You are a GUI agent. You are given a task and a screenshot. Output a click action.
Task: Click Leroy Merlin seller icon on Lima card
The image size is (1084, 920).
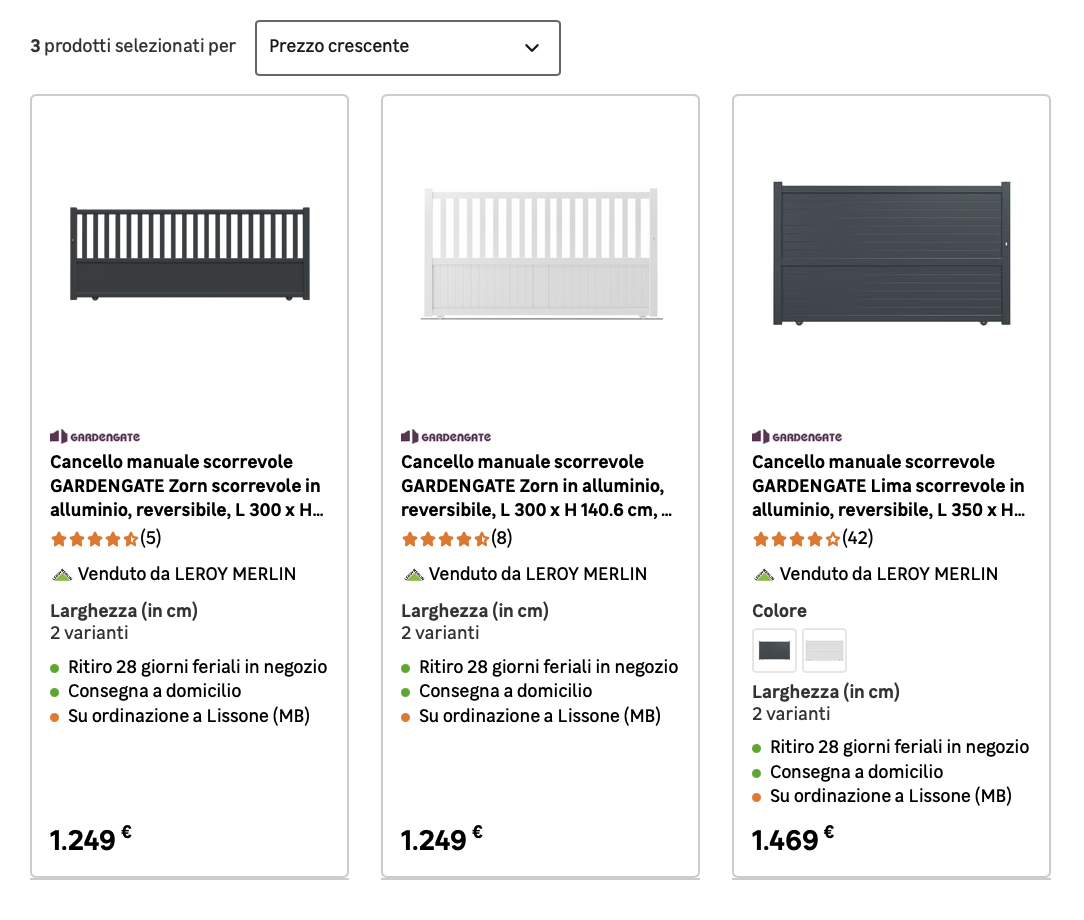coord(764,575)
